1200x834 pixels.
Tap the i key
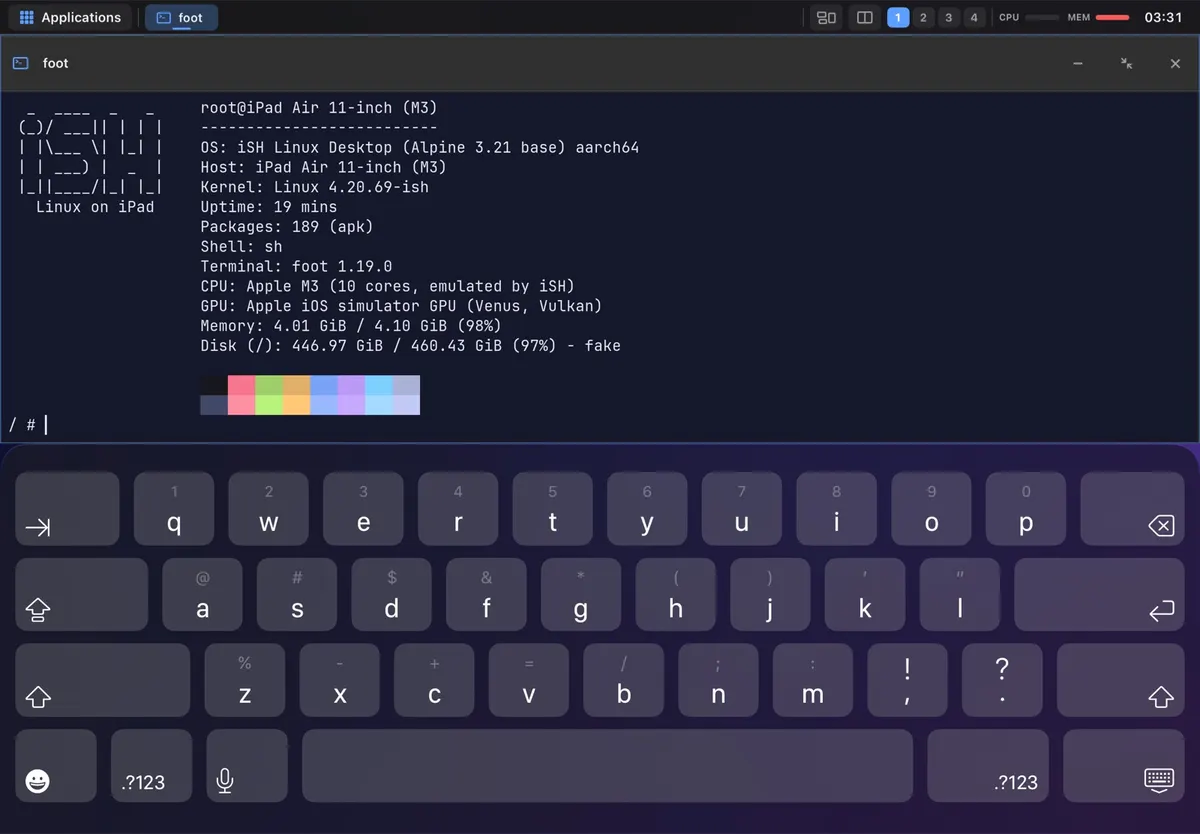pyautogui.click(x=836, y=509)
